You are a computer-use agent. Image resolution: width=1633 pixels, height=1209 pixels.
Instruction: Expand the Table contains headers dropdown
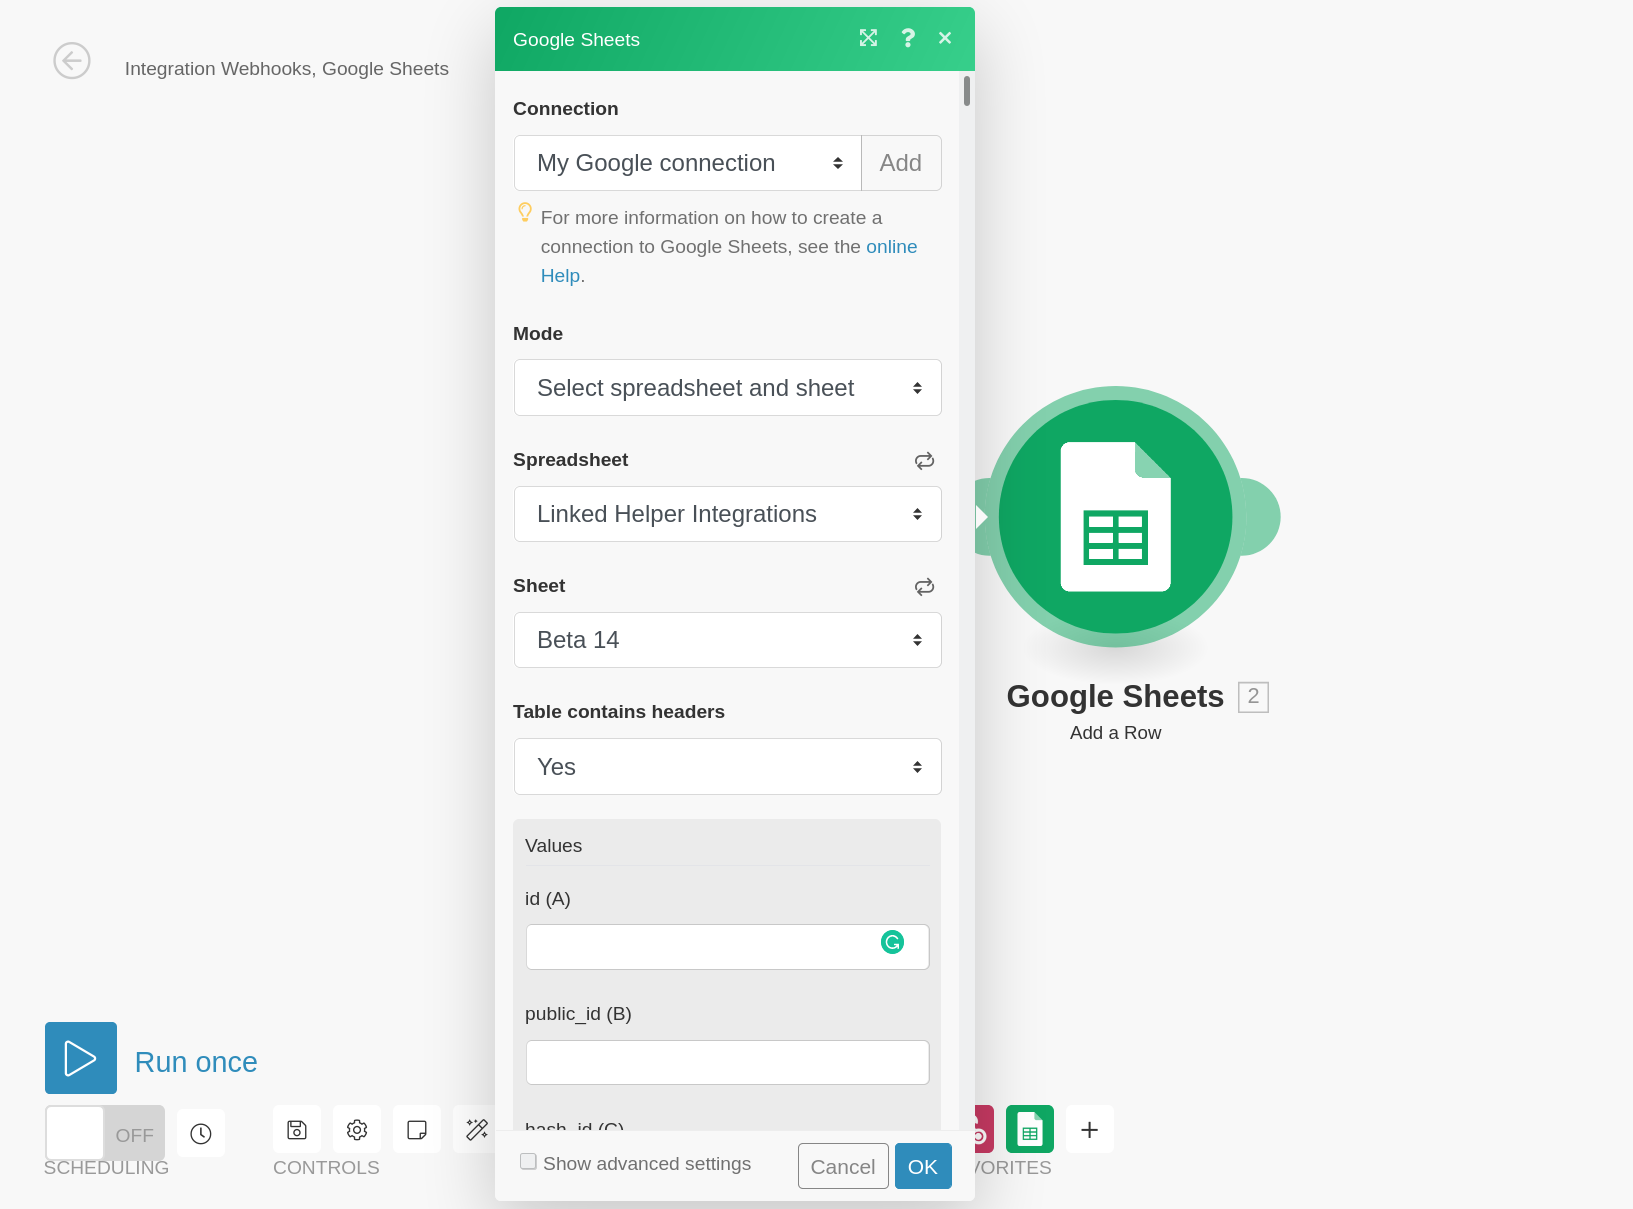pos(727,767)
